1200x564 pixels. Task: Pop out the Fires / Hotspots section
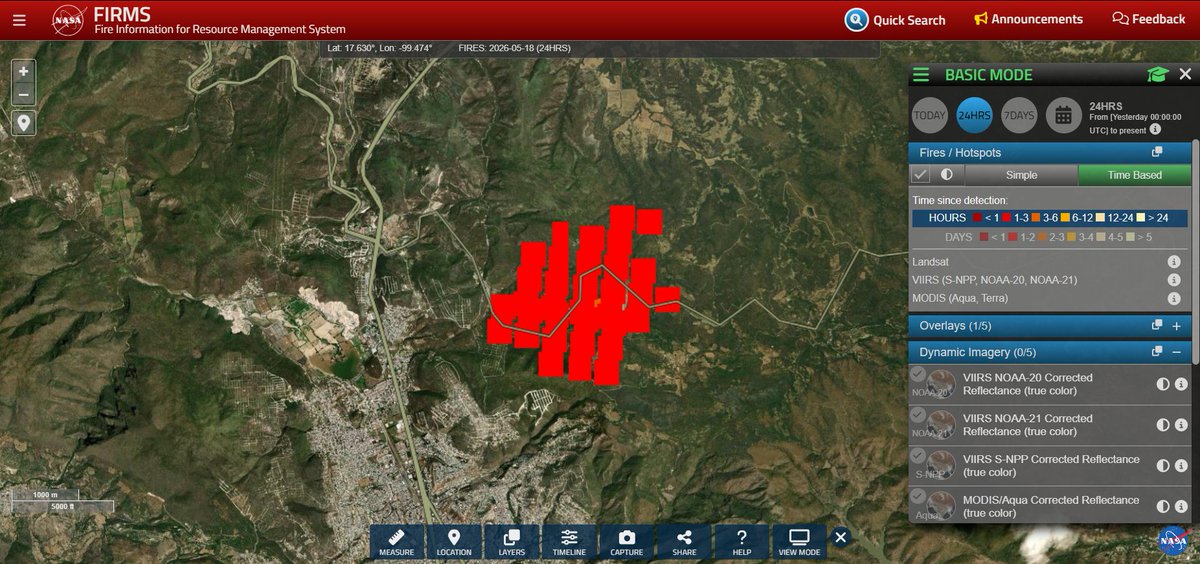tap(1157, 153)
